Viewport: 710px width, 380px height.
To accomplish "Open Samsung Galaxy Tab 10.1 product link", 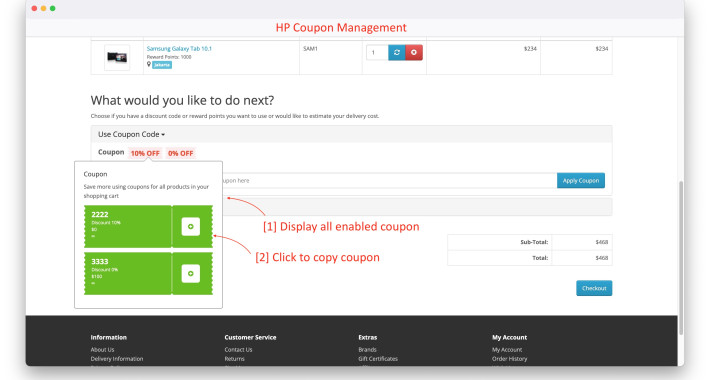I will pos(179,48).
